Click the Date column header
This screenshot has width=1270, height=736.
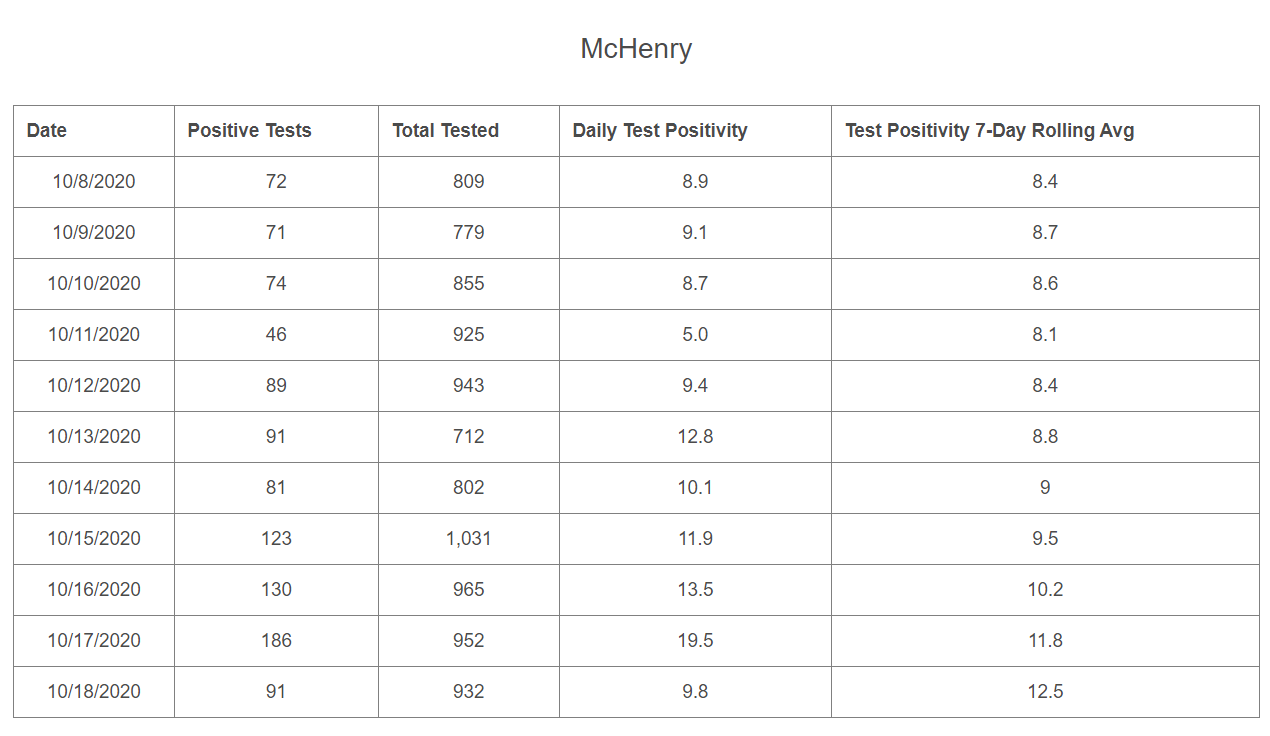click(x=47, y=130)
